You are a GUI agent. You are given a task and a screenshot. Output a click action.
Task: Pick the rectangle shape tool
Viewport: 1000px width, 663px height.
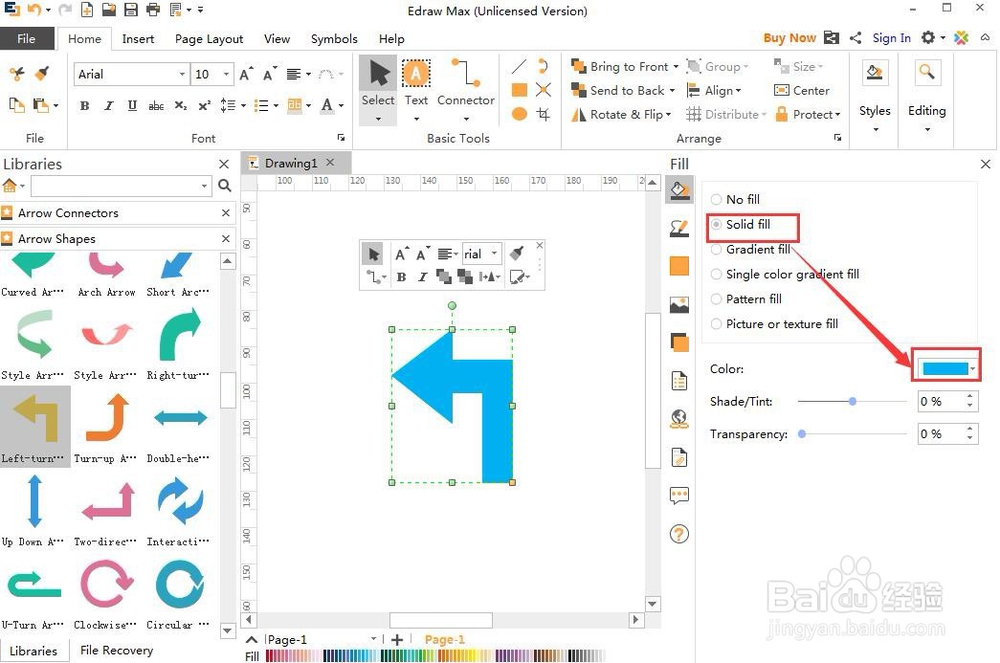pyautogui.click(x=519, y=90)
